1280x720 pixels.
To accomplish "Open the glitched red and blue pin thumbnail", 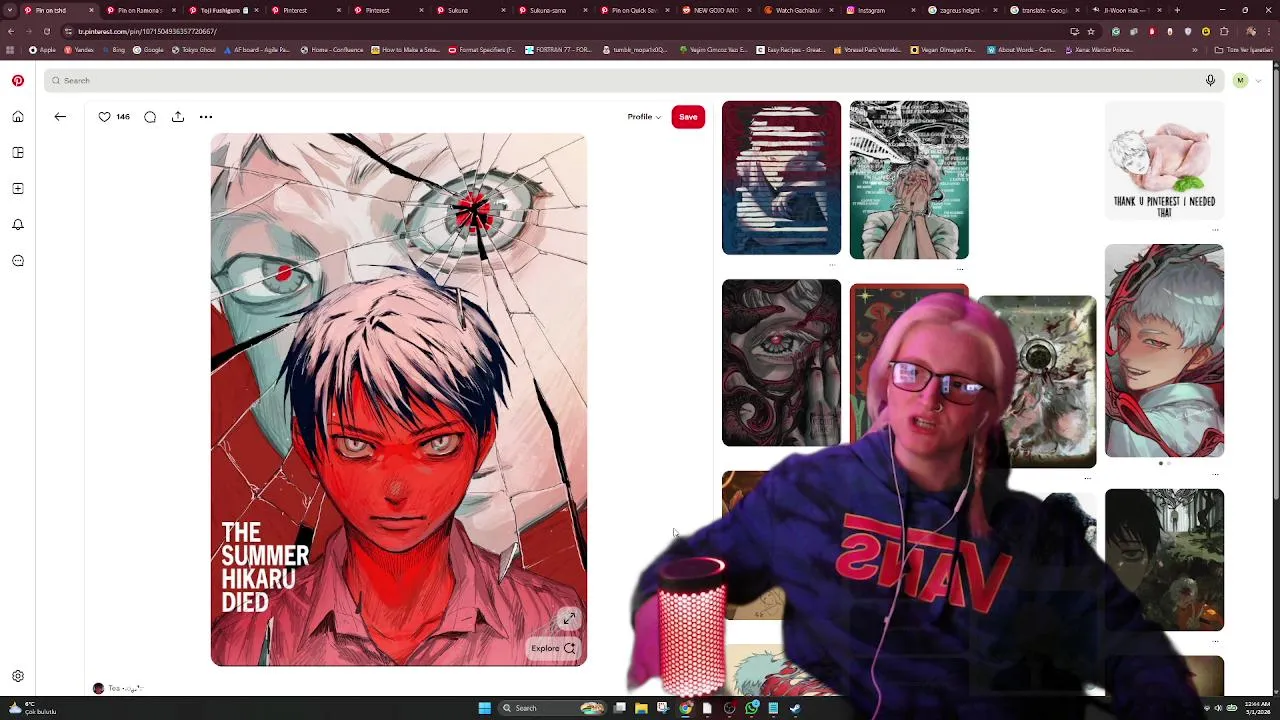I will click(x=782, y=178).
